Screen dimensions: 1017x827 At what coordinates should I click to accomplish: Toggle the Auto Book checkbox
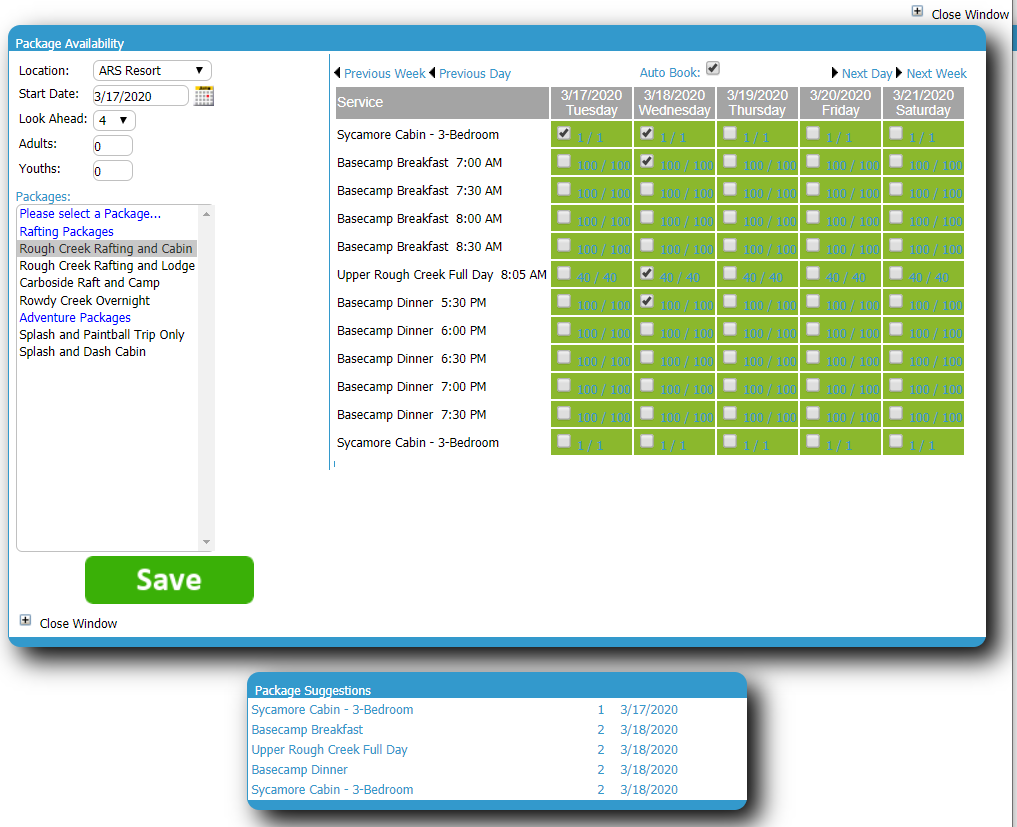713,68
